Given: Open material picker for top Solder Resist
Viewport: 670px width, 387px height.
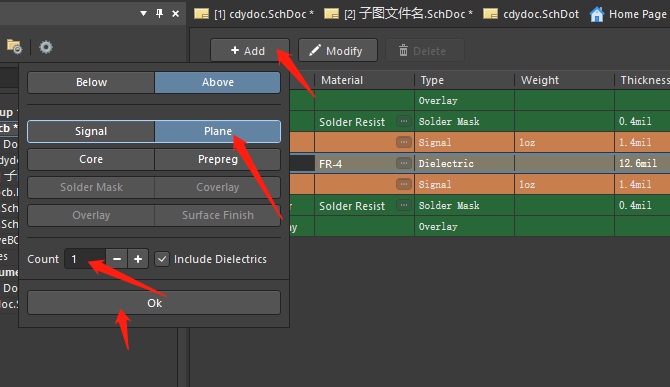Looking at the screenshot, I should 403,121.
